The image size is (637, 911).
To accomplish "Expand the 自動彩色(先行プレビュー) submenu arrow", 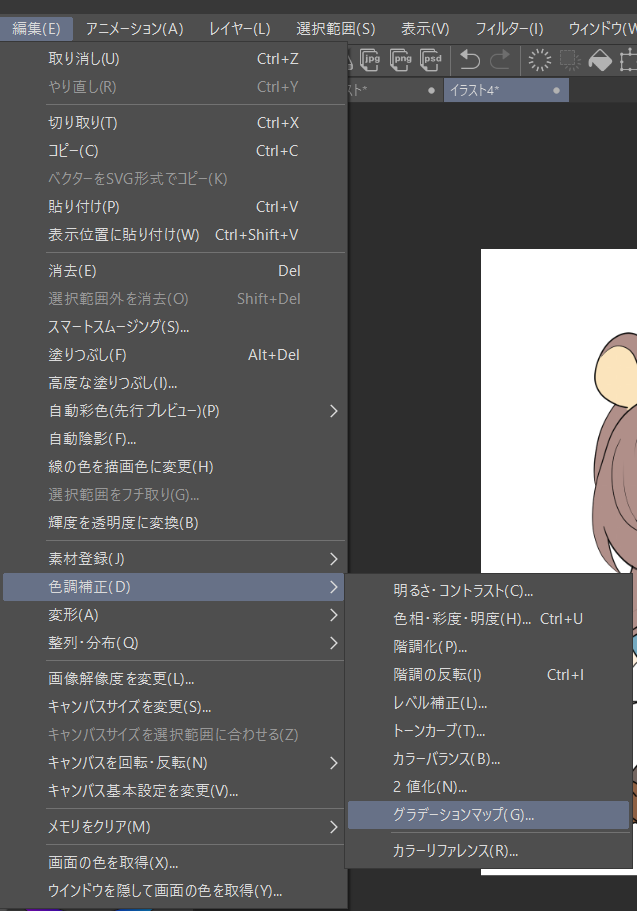I will tap(334, 411).
